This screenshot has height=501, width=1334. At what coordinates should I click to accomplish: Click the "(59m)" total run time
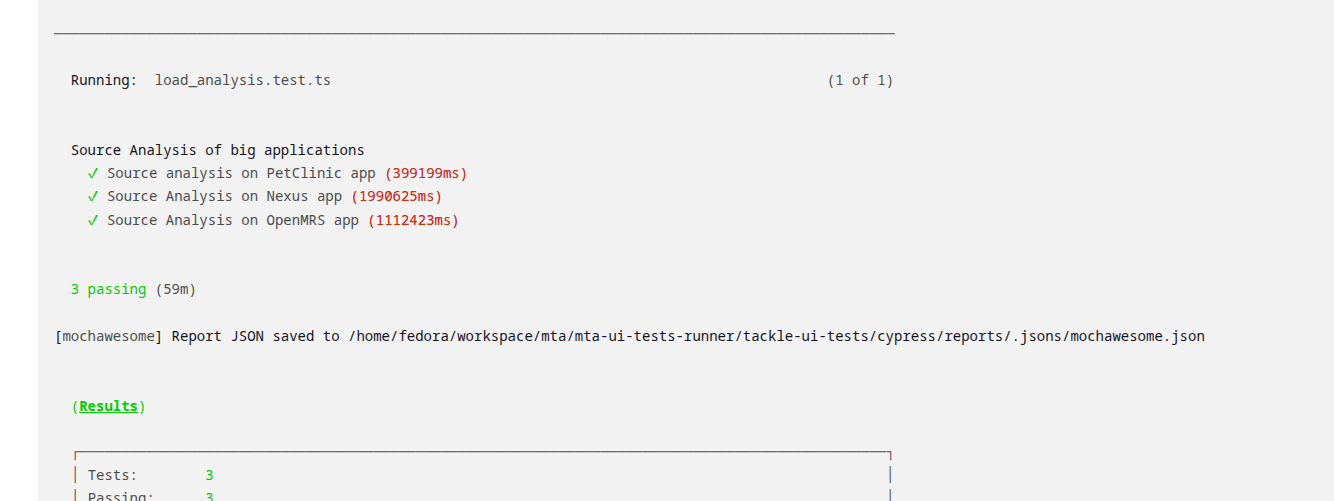(176, 289)
